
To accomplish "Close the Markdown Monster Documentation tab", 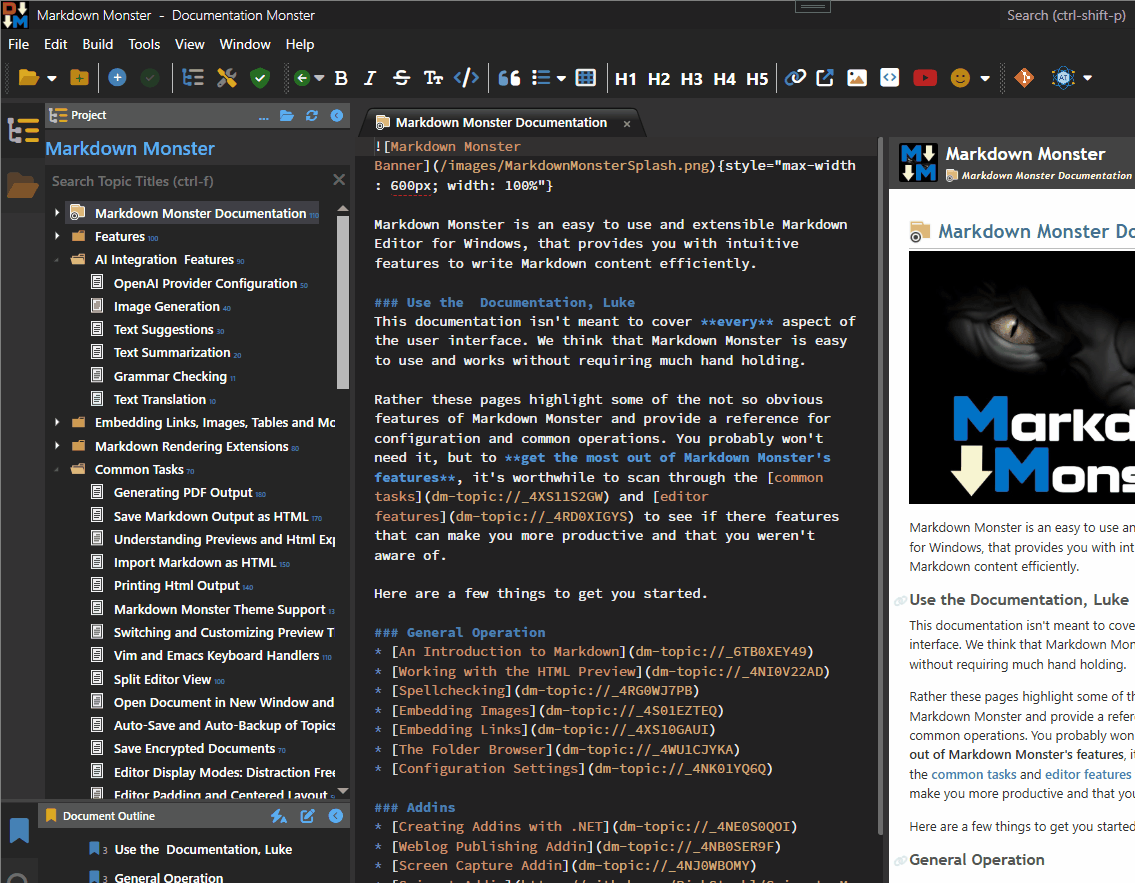I will pyautogui.click(x=627, y=124).
